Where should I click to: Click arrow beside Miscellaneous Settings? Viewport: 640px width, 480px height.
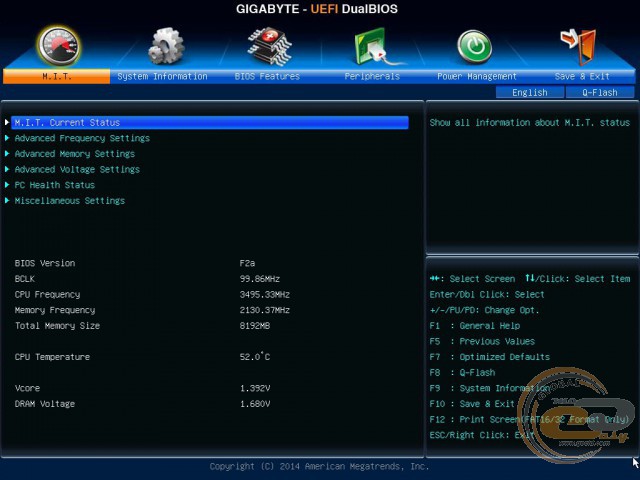(7, 200)
